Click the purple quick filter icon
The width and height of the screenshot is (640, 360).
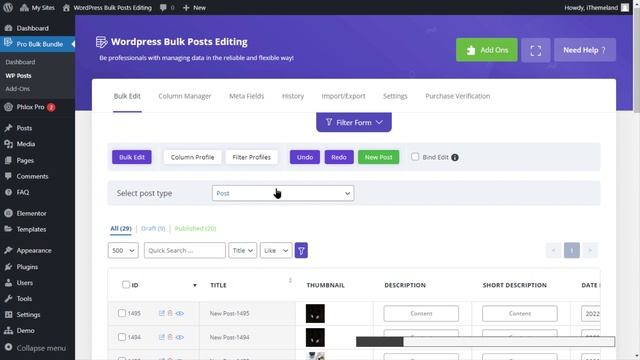click(x=301, y=251)
